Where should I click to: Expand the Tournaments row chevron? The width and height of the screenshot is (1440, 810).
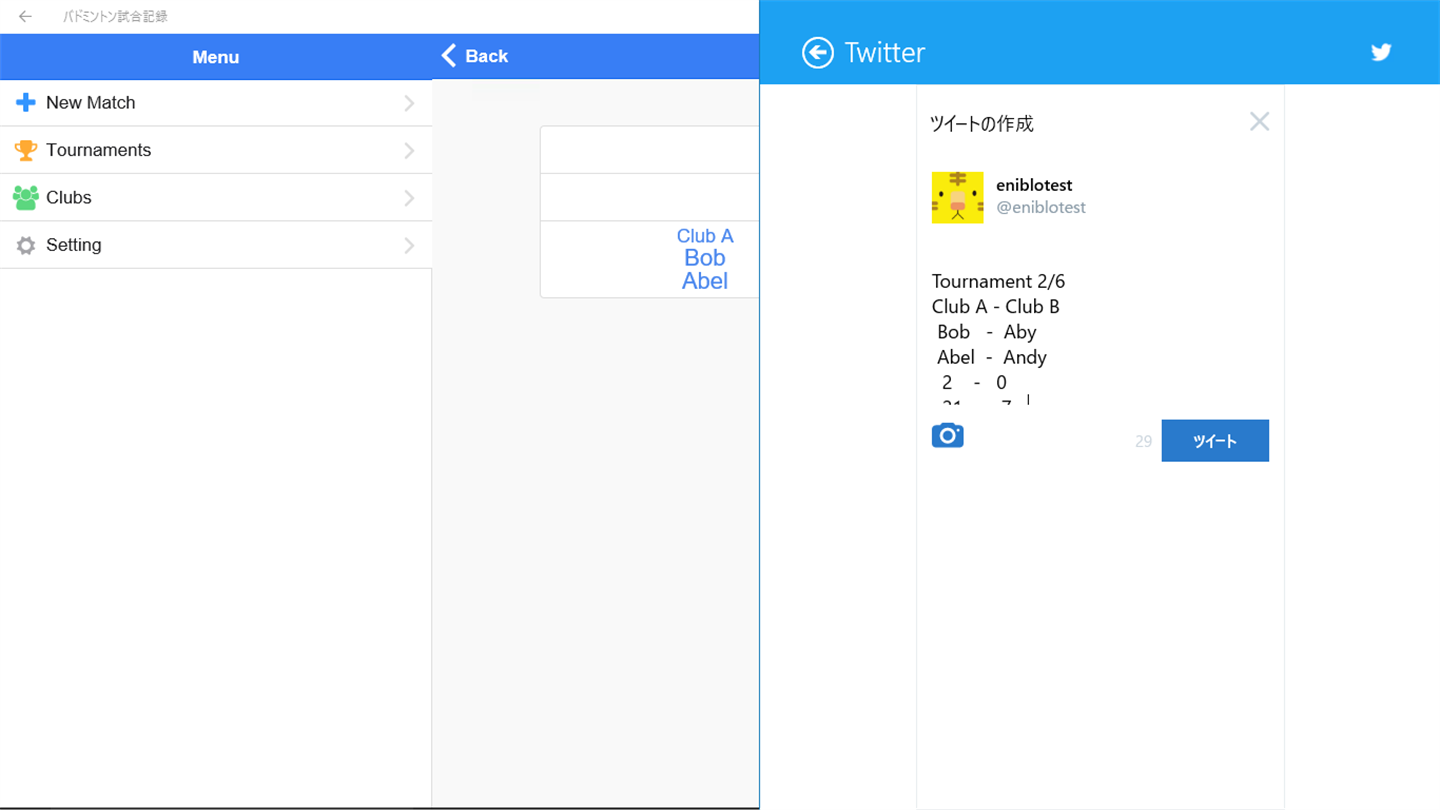tap(409, 150)
